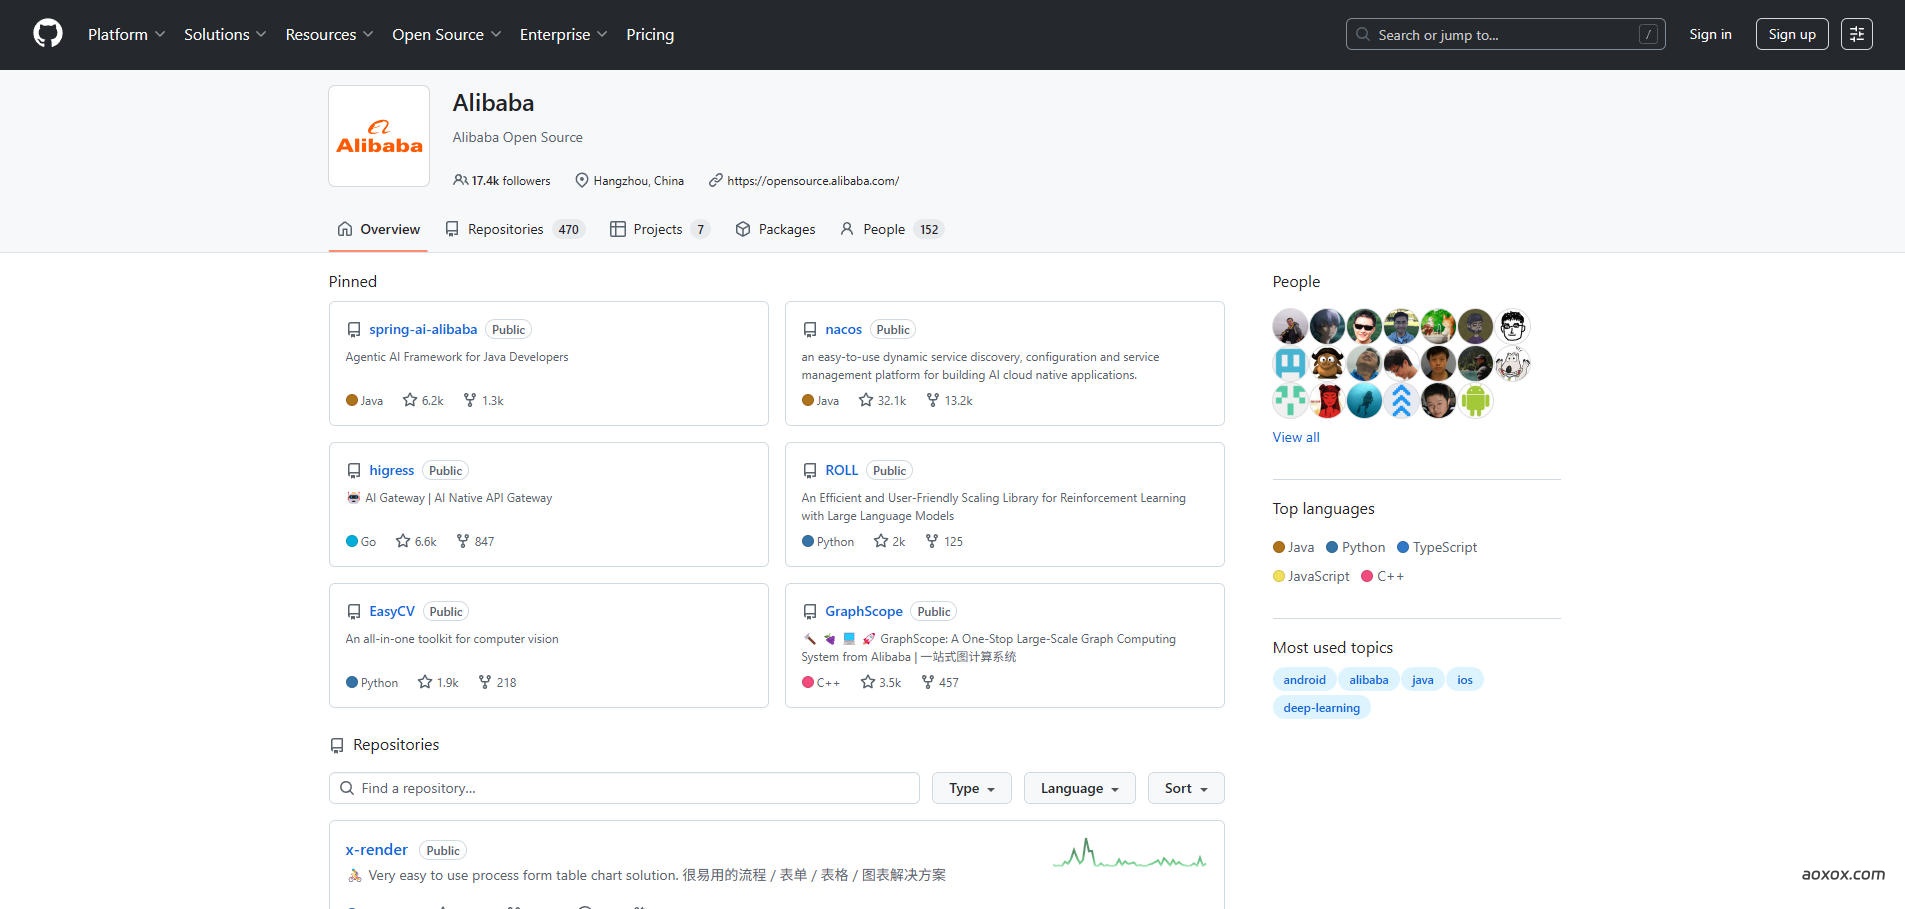Click the fork icon on higress card
Viewport: 1905px width, 909px height.
click(x=463, y=541)
